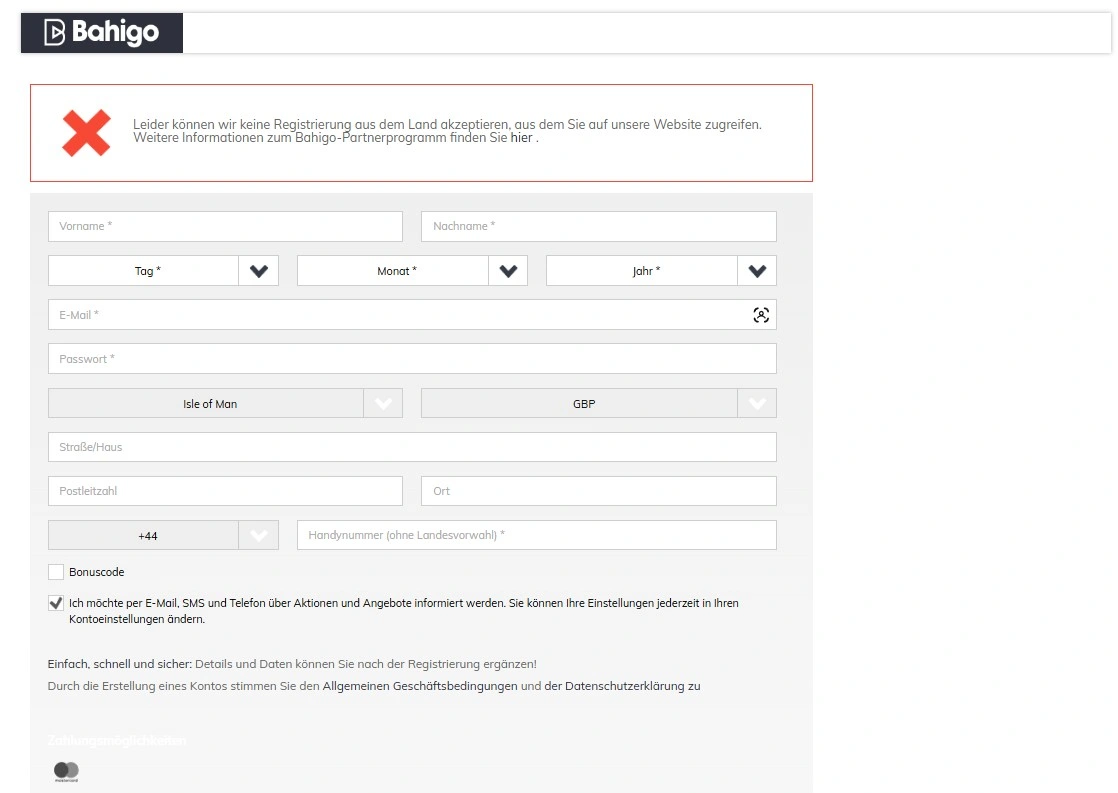1118x793 pixels.
Task: Enable the Bonuscode checkbox
Action: pyautogui.click(x=56, y=572)
